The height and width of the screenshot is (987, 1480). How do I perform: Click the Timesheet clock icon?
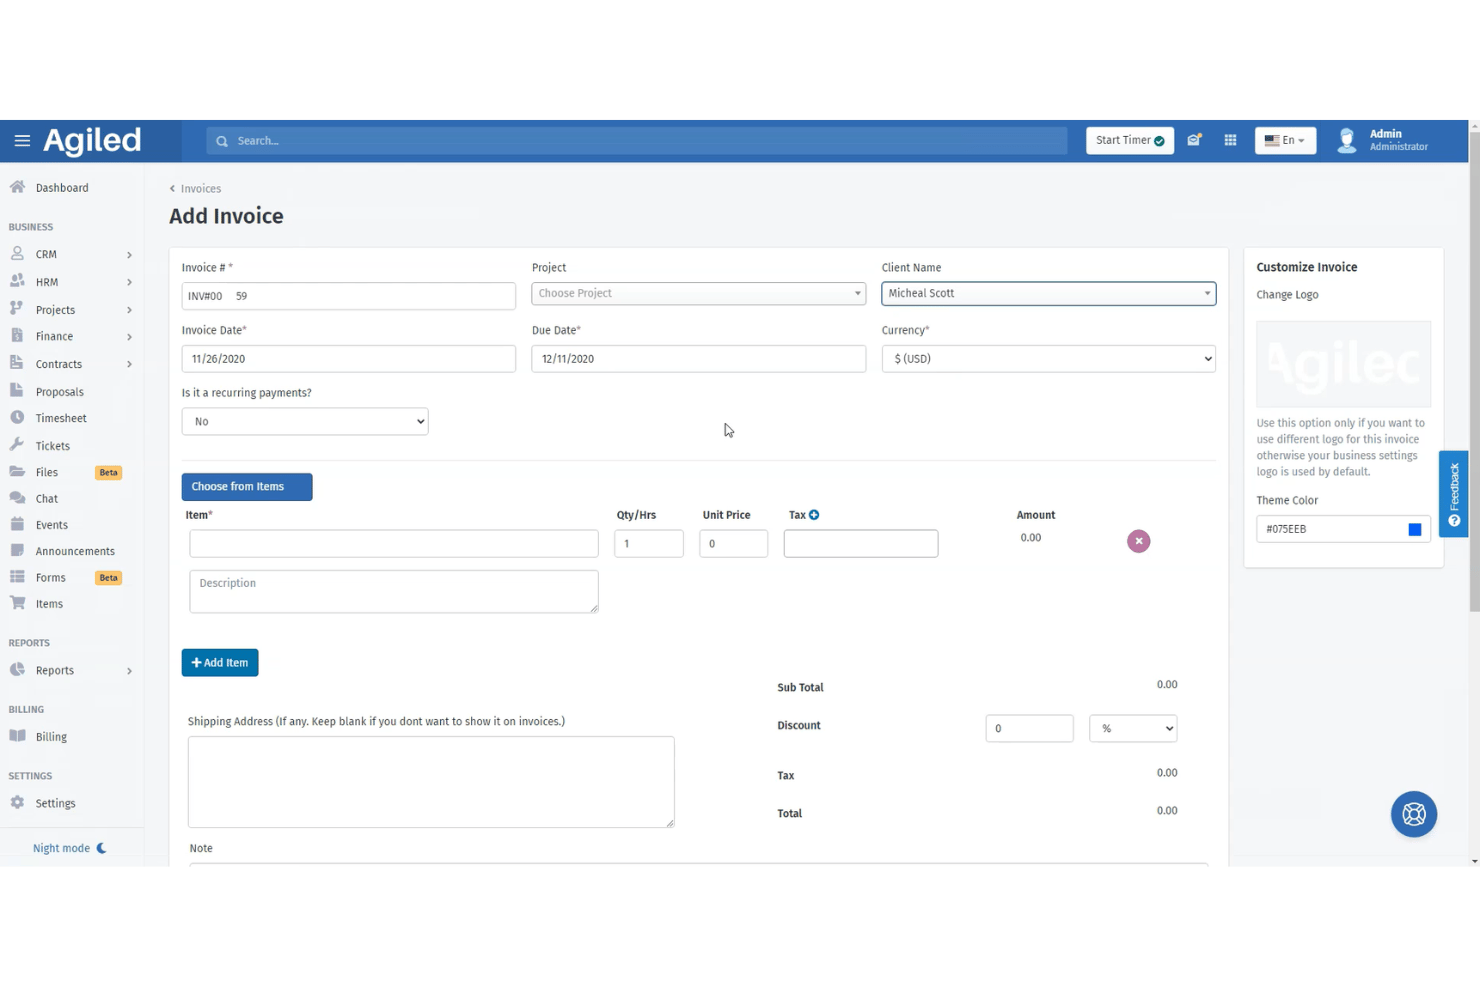click(17, 418)
